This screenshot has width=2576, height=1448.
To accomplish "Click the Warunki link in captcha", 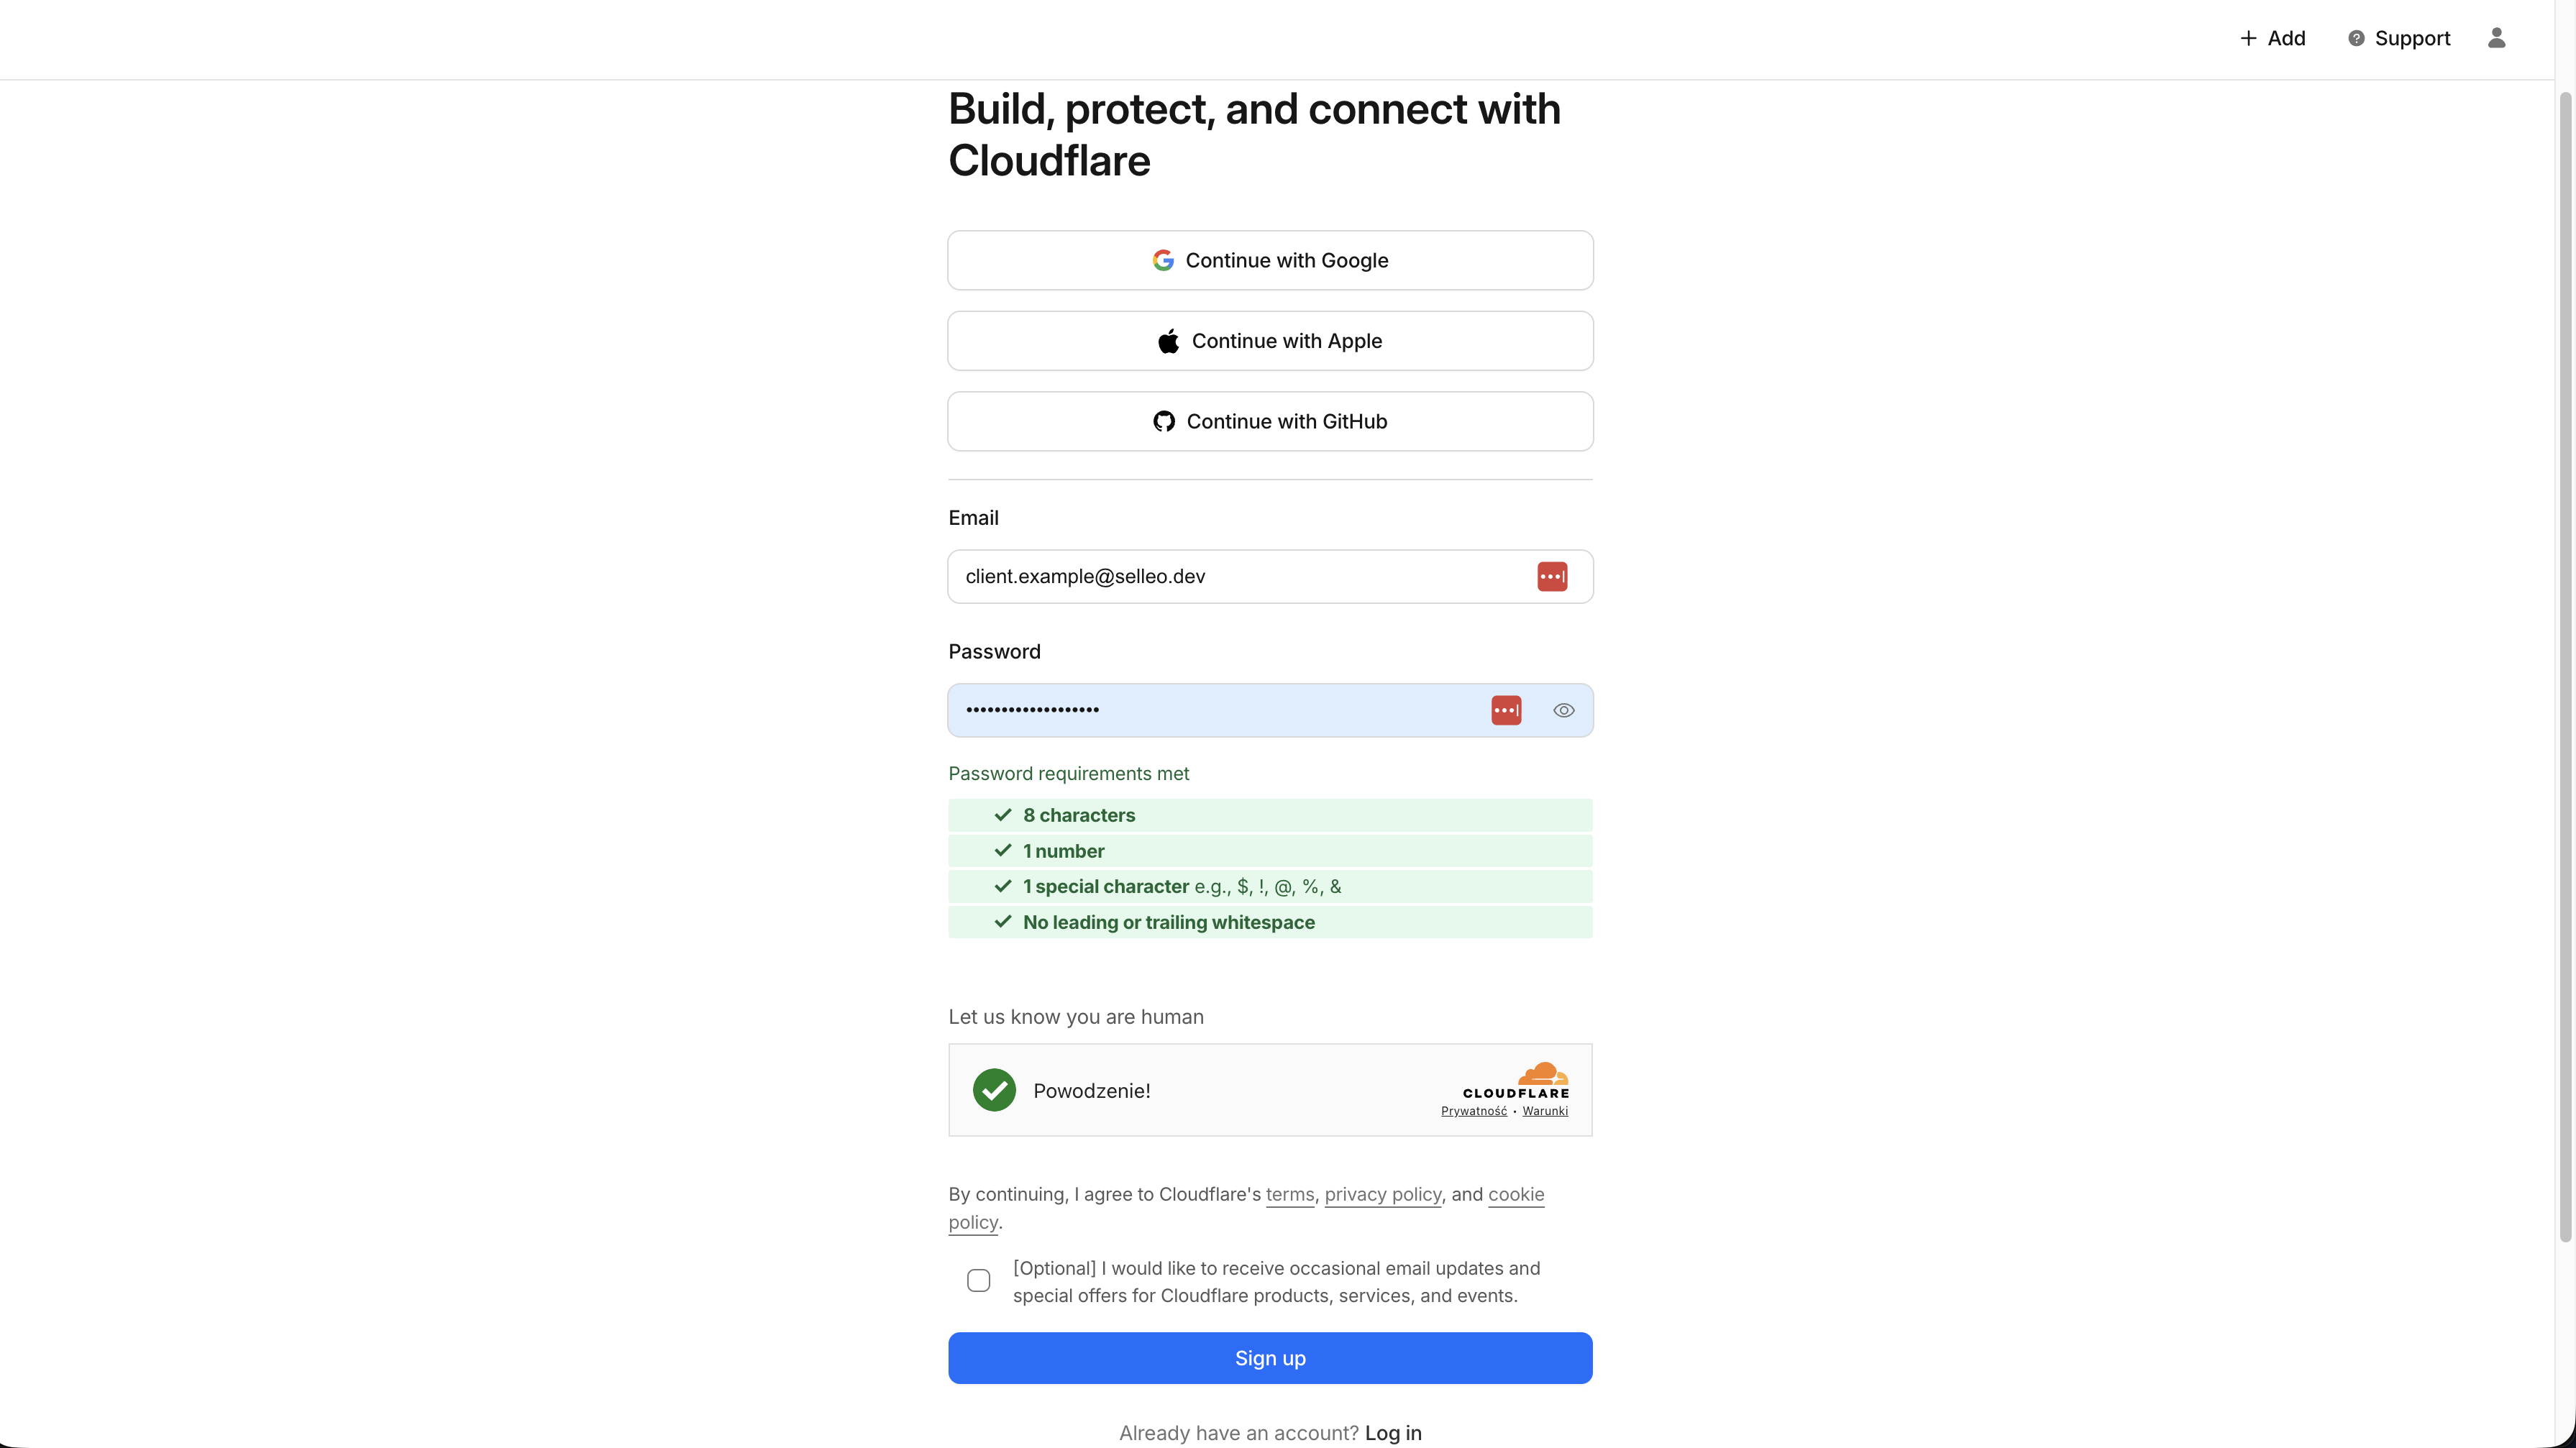I will click(x=1545, y=1111).
